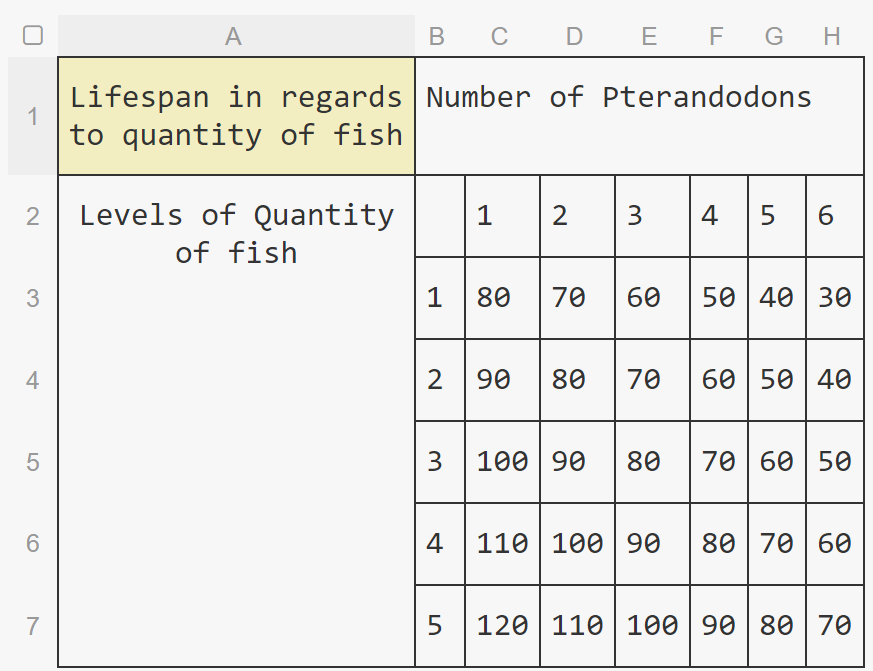
Task: Select cell C7 containing 120
Action: (x=502, y=626)
